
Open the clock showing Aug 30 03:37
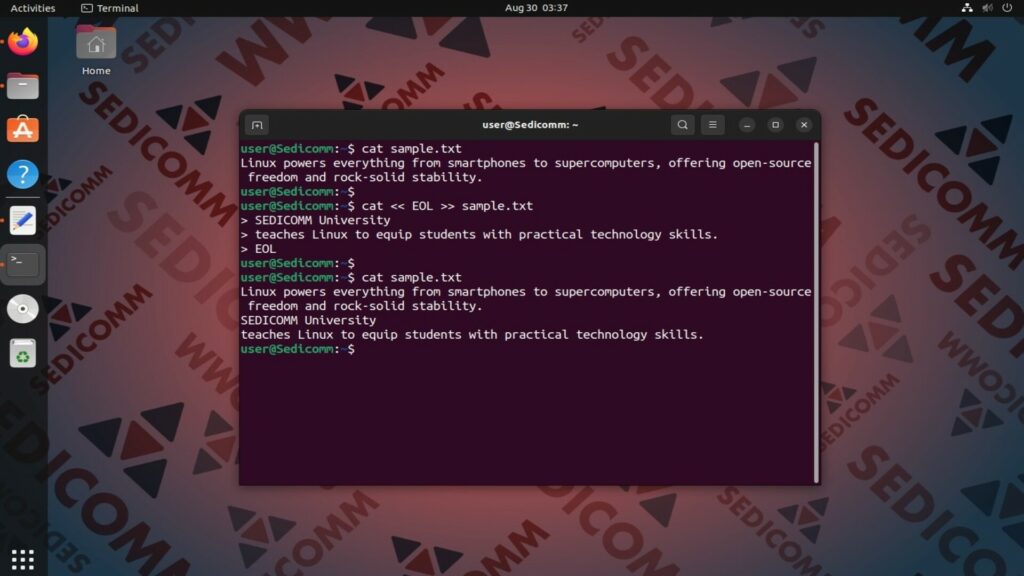(x=536, y=8)
